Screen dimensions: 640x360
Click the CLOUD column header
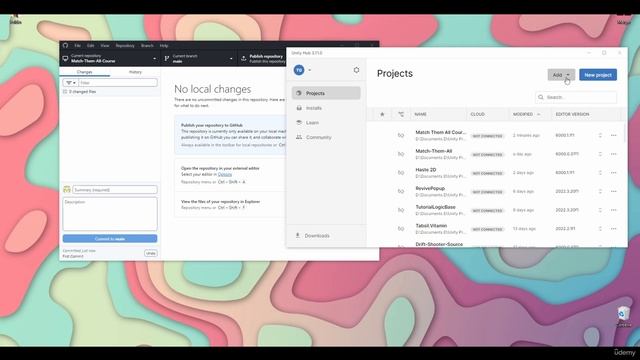[478, 114]
